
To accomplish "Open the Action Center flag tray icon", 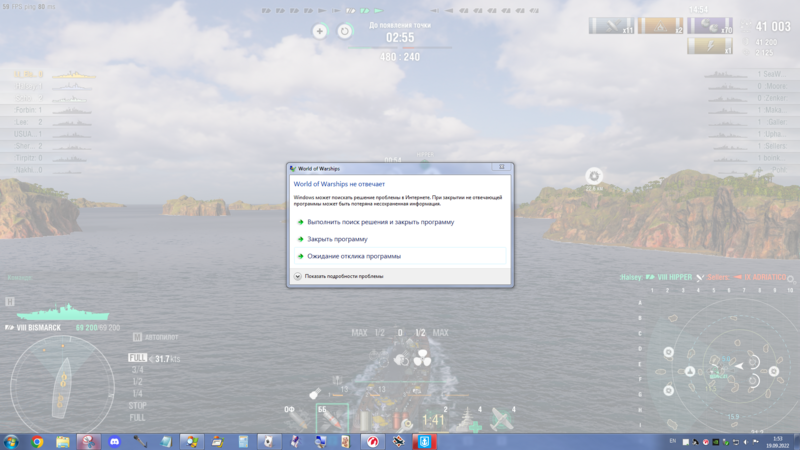I will point(756,442).
